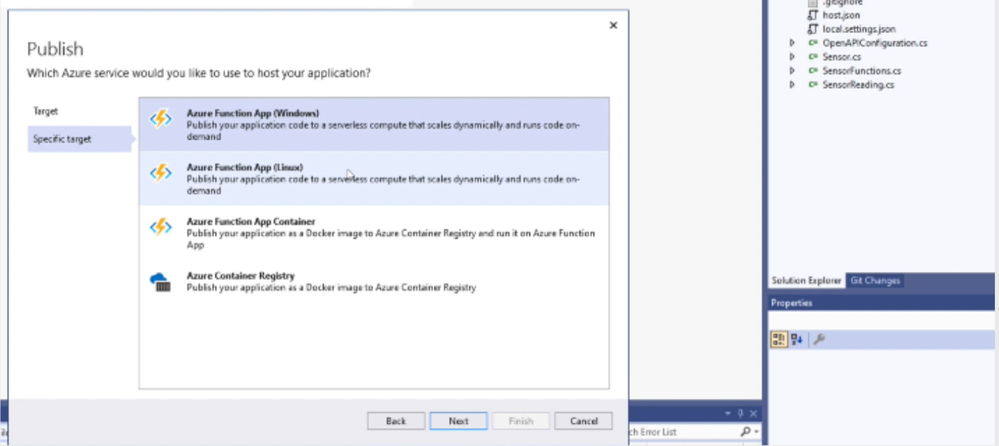Open Error List window position dropdown

[x=728, y=414]
